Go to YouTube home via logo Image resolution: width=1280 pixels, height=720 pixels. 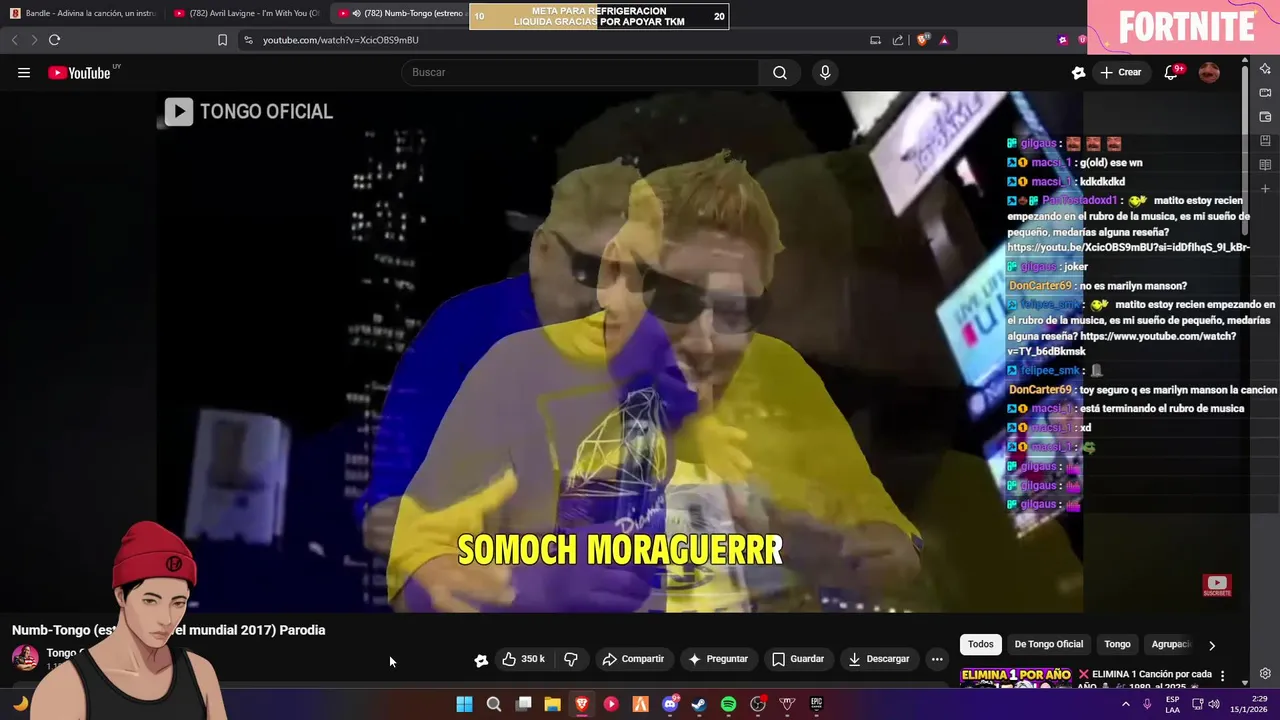click(x=79, y=72)
